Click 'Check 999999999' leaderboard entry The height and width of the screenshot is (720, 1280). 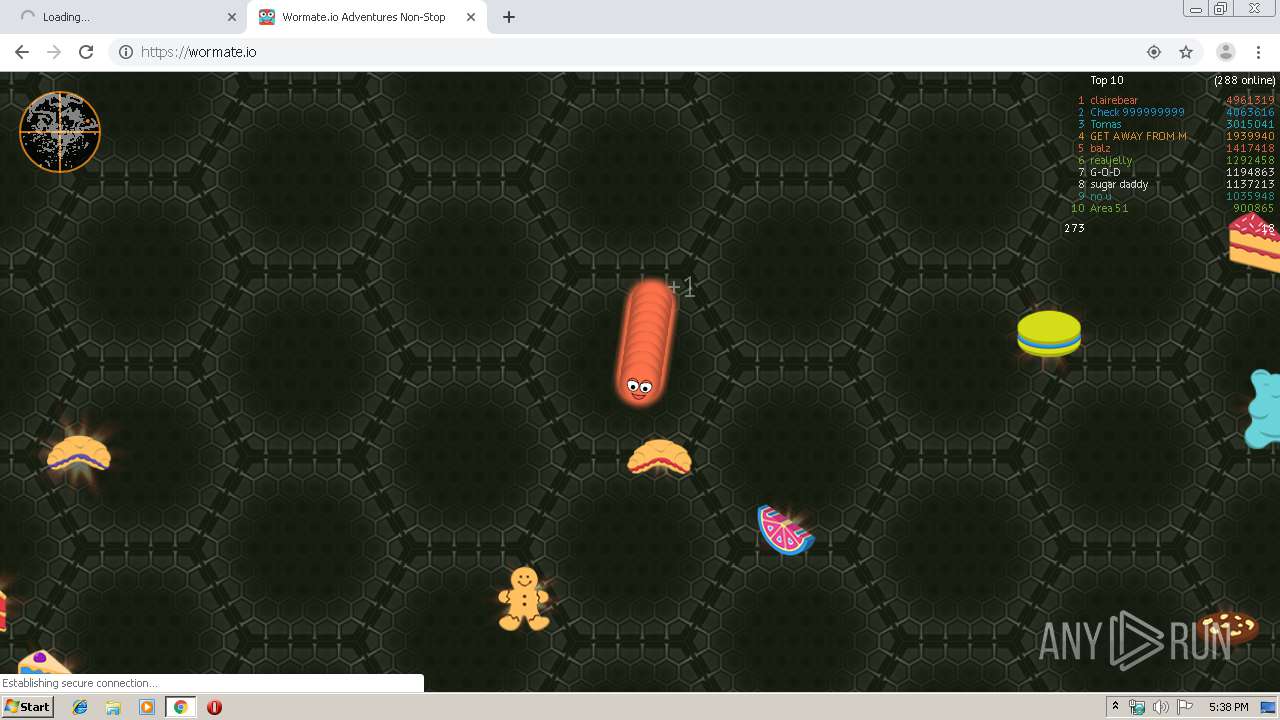pos(1137,112)
